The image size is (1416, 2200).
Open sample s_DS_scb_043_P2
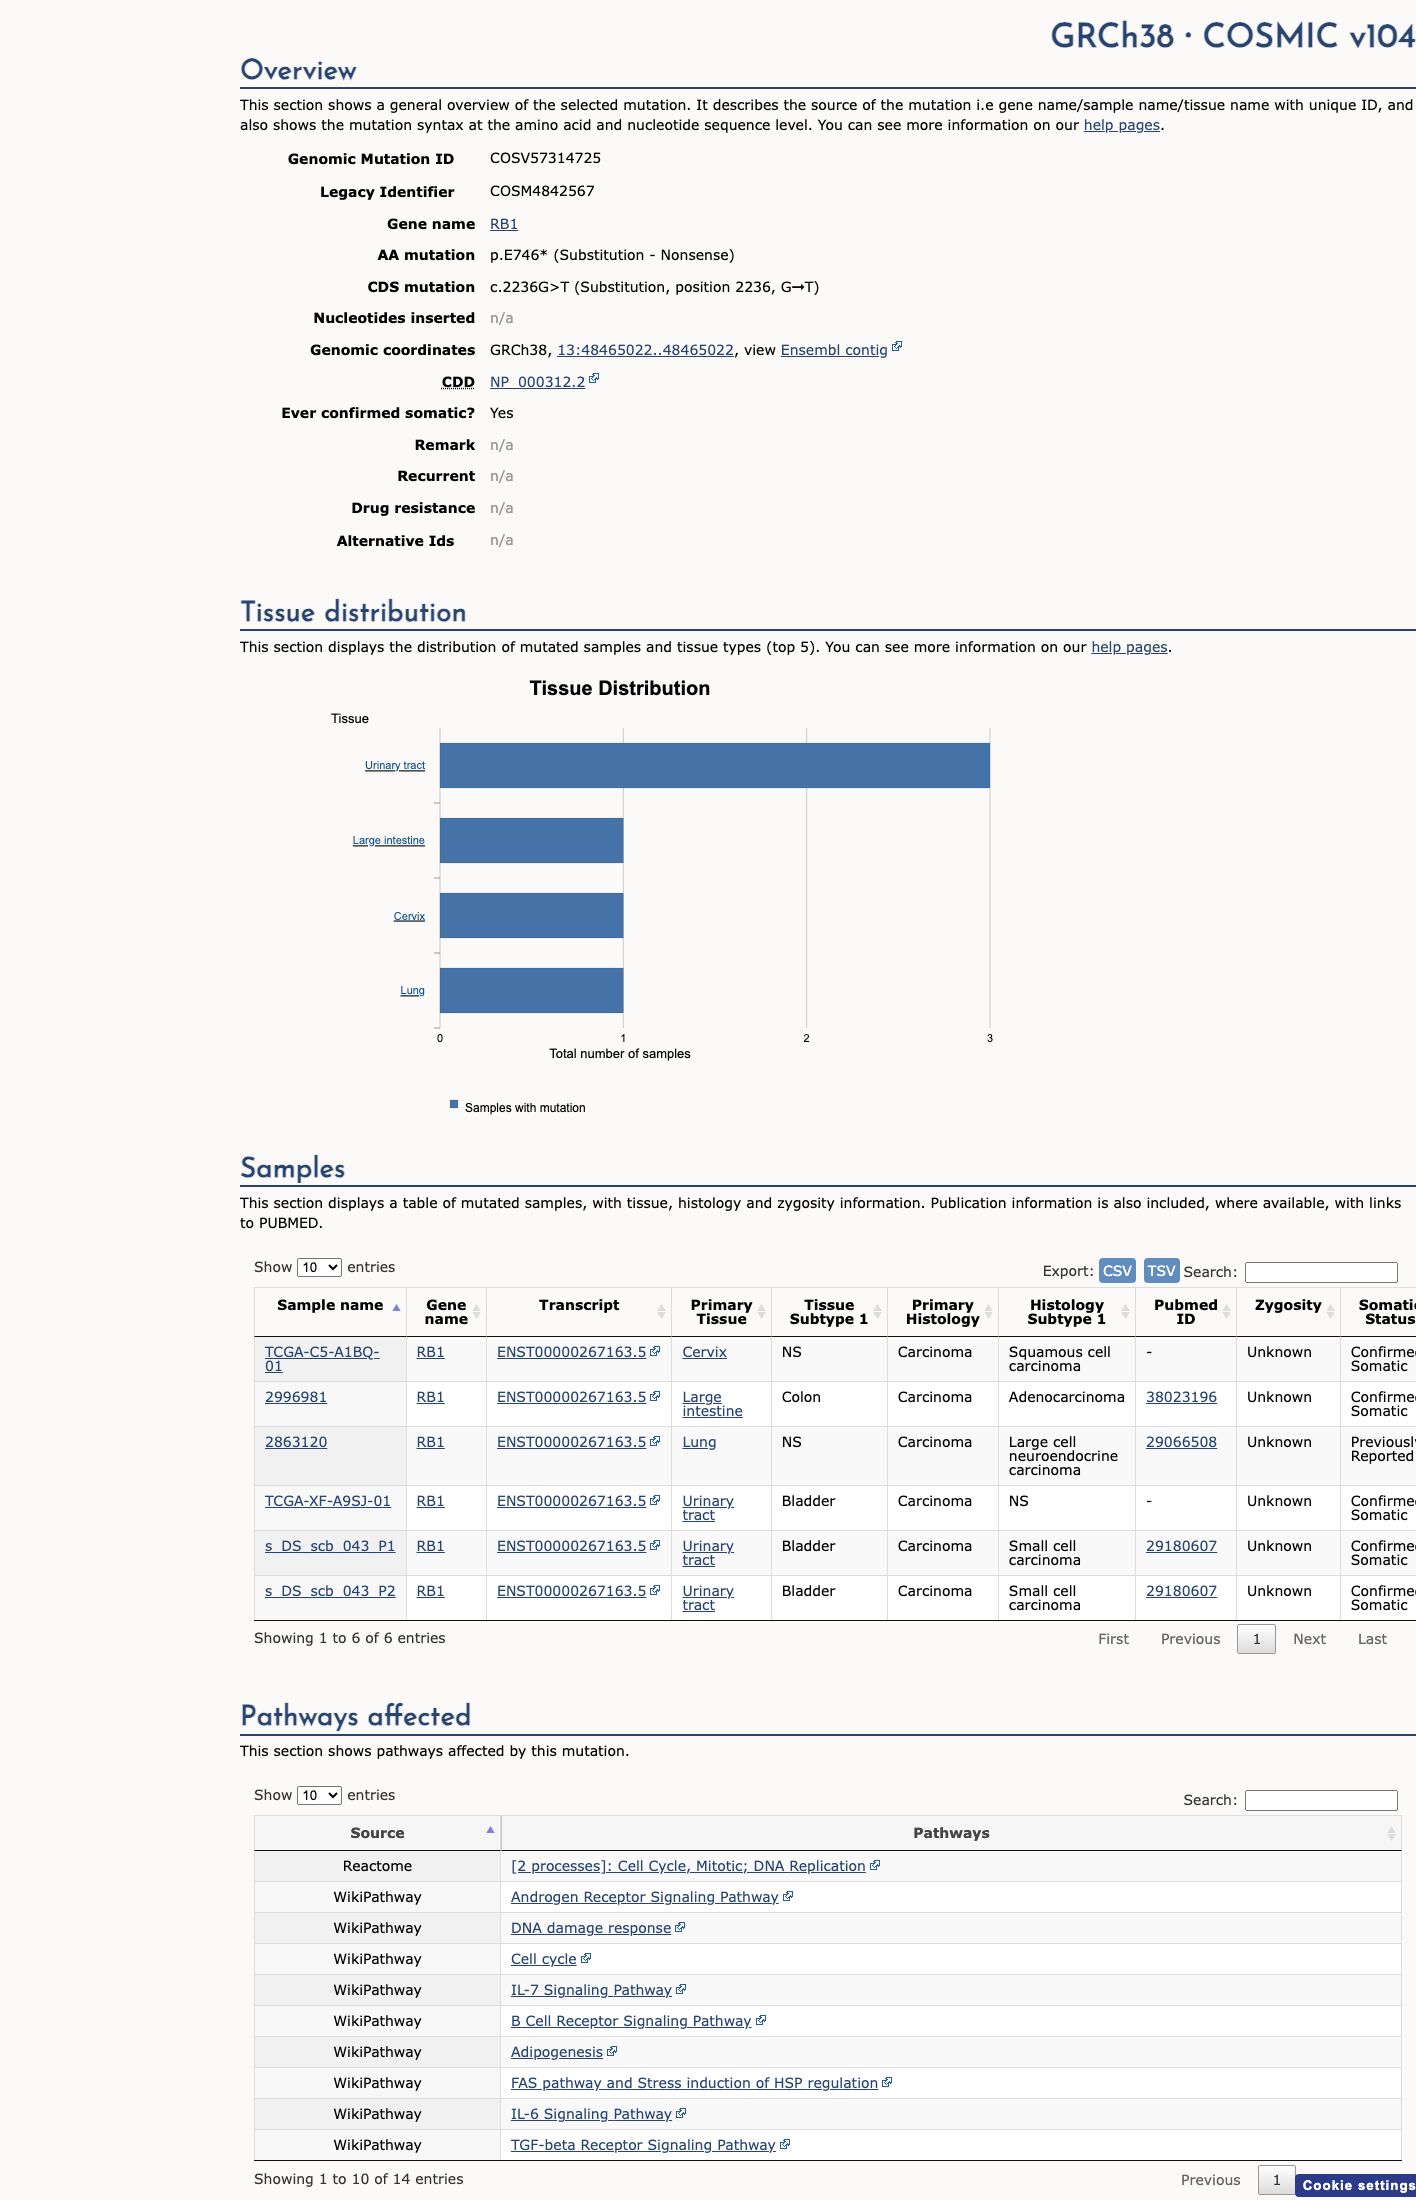click(x=329, y=1591)
